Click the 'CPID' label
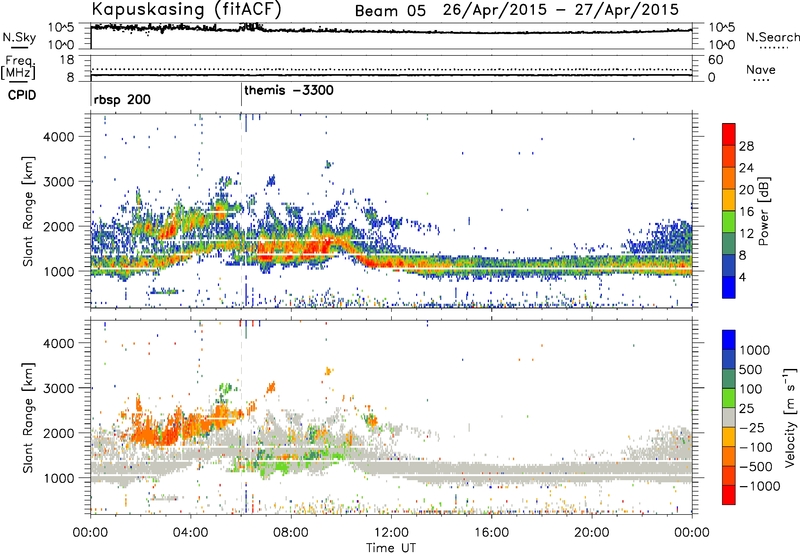This screenshot has width=800, height=554. tap(22, 95)
